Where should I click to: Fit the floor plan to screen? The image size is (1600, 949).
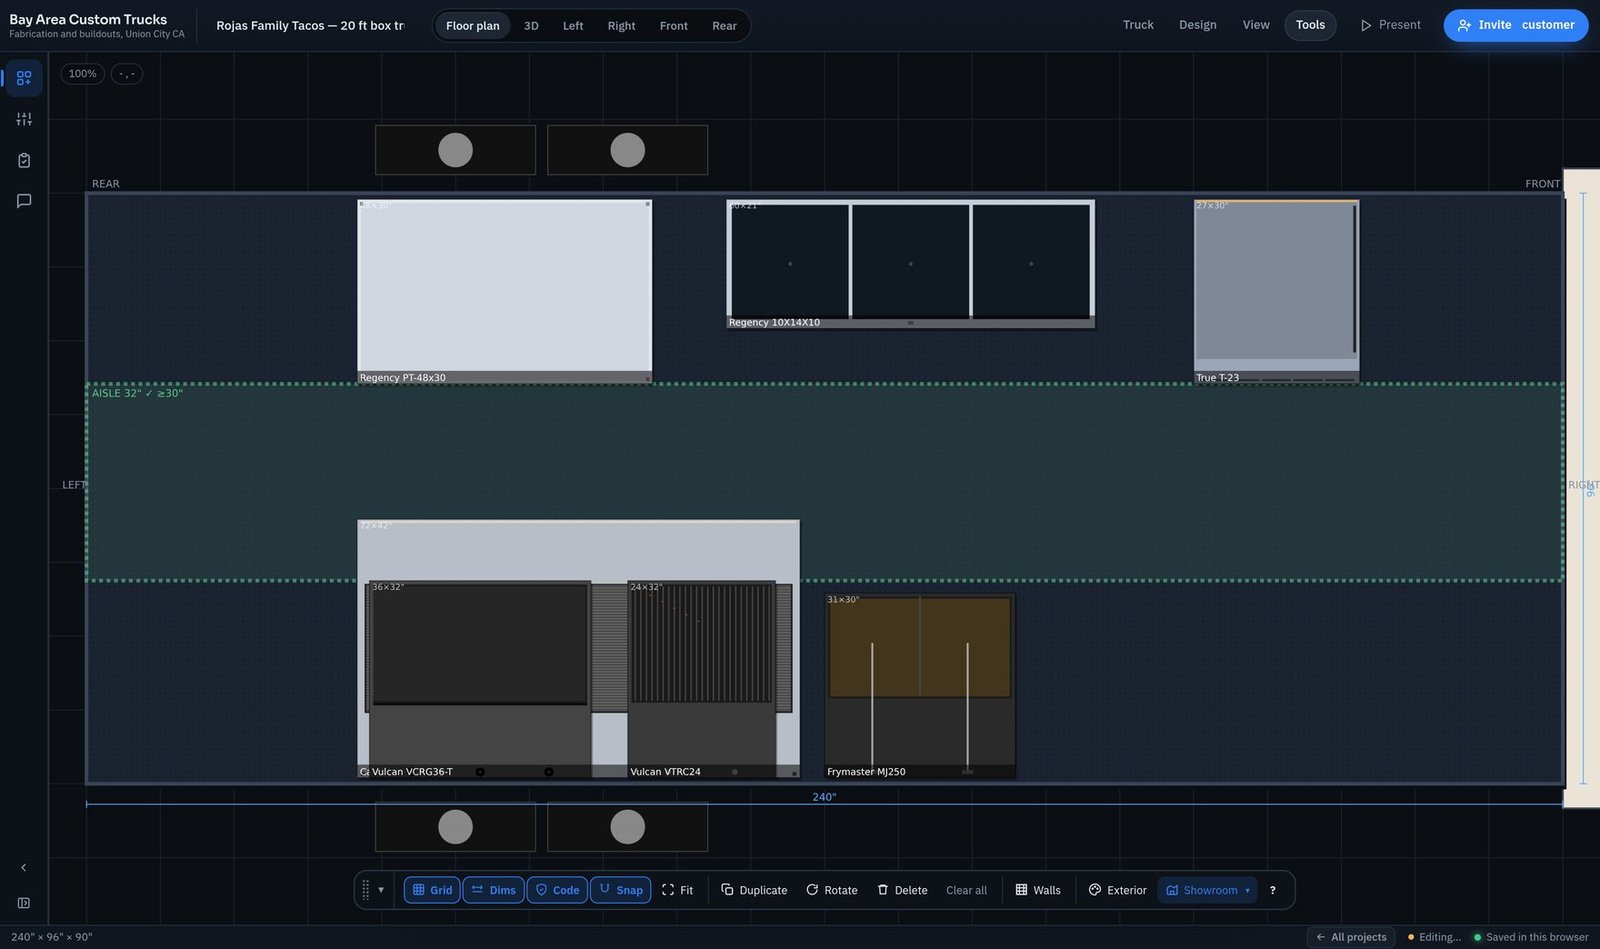coord(677,890)
